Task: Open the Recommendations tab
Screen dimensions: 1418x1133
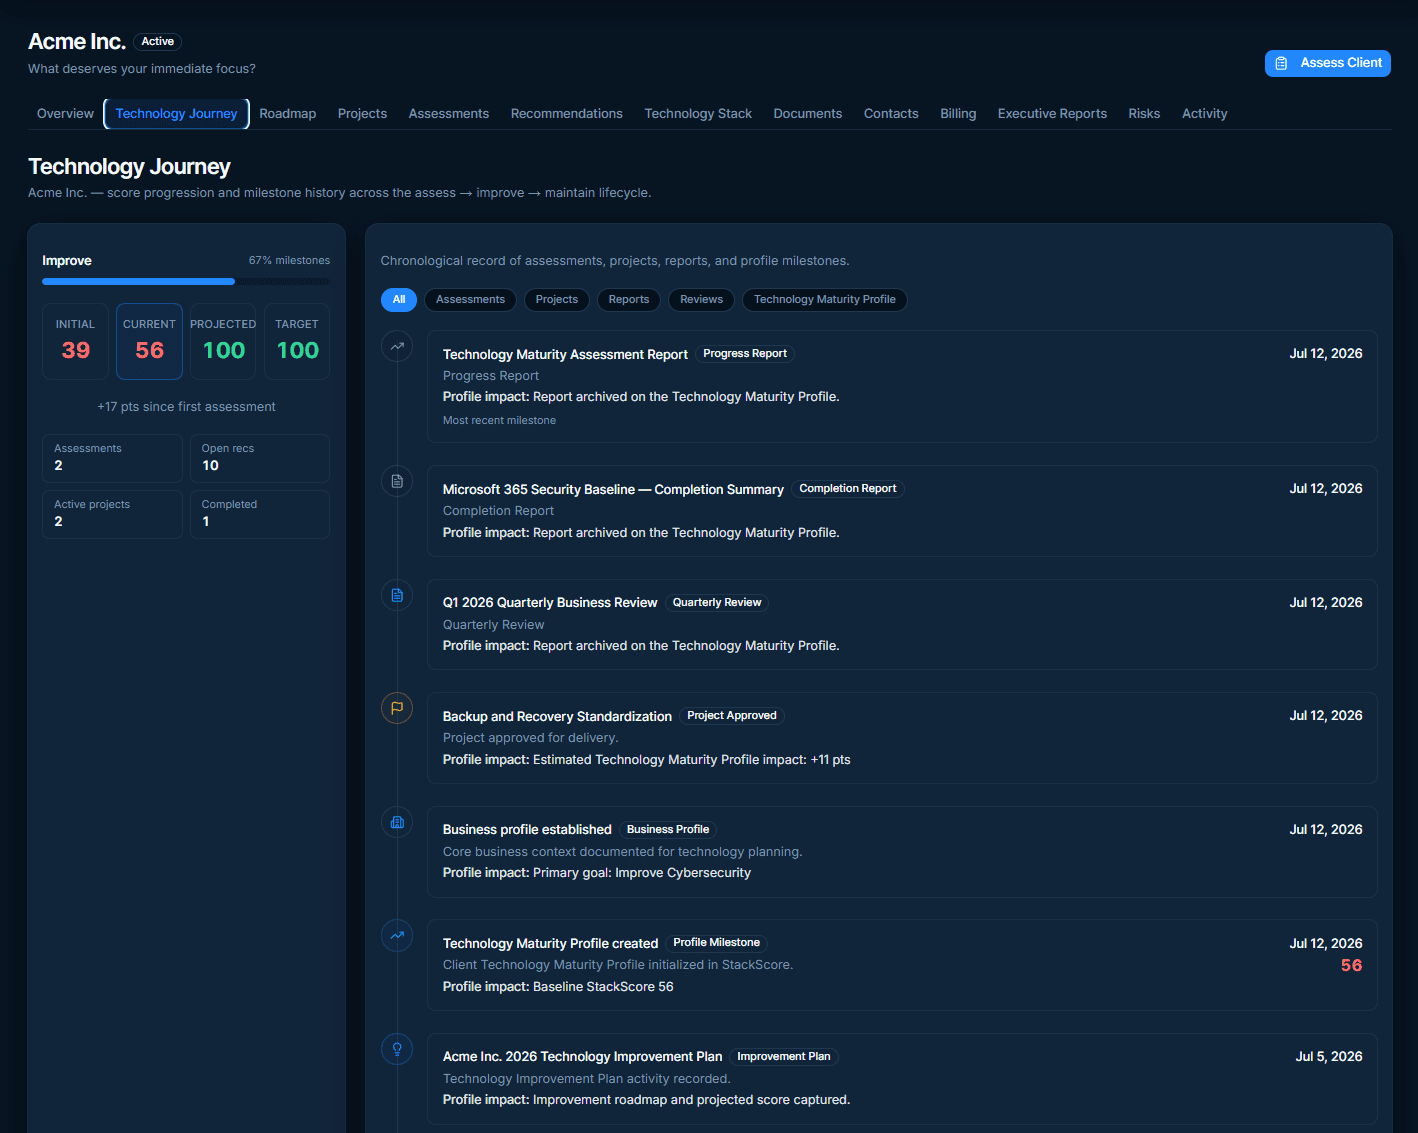Action: [x=567, y=114]
